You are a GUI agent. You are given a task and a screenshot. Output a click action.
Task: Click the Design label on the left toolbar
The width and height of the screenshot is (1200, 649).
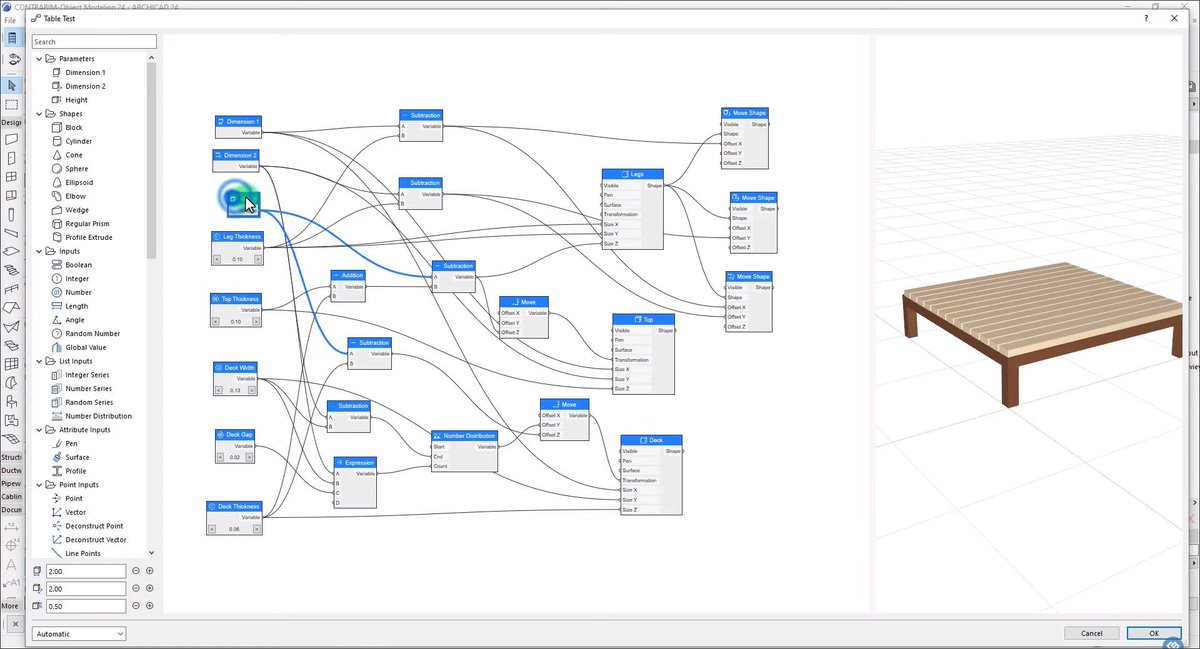(10, 122)
